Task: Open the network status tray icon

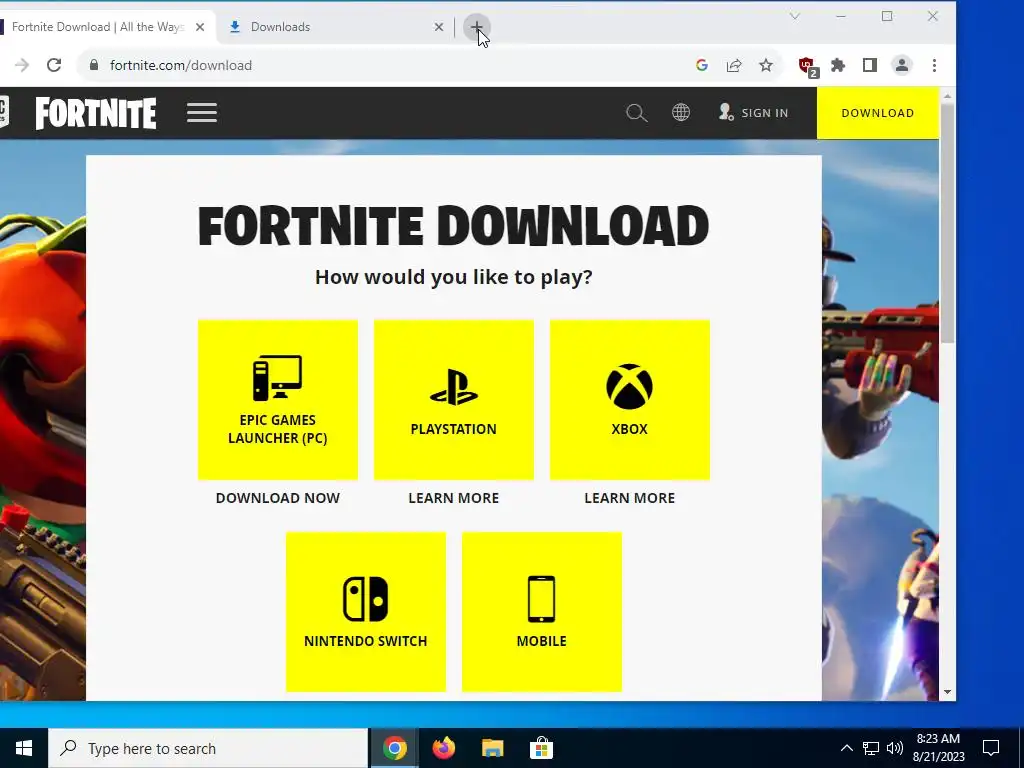Action: tap(871, 748)
